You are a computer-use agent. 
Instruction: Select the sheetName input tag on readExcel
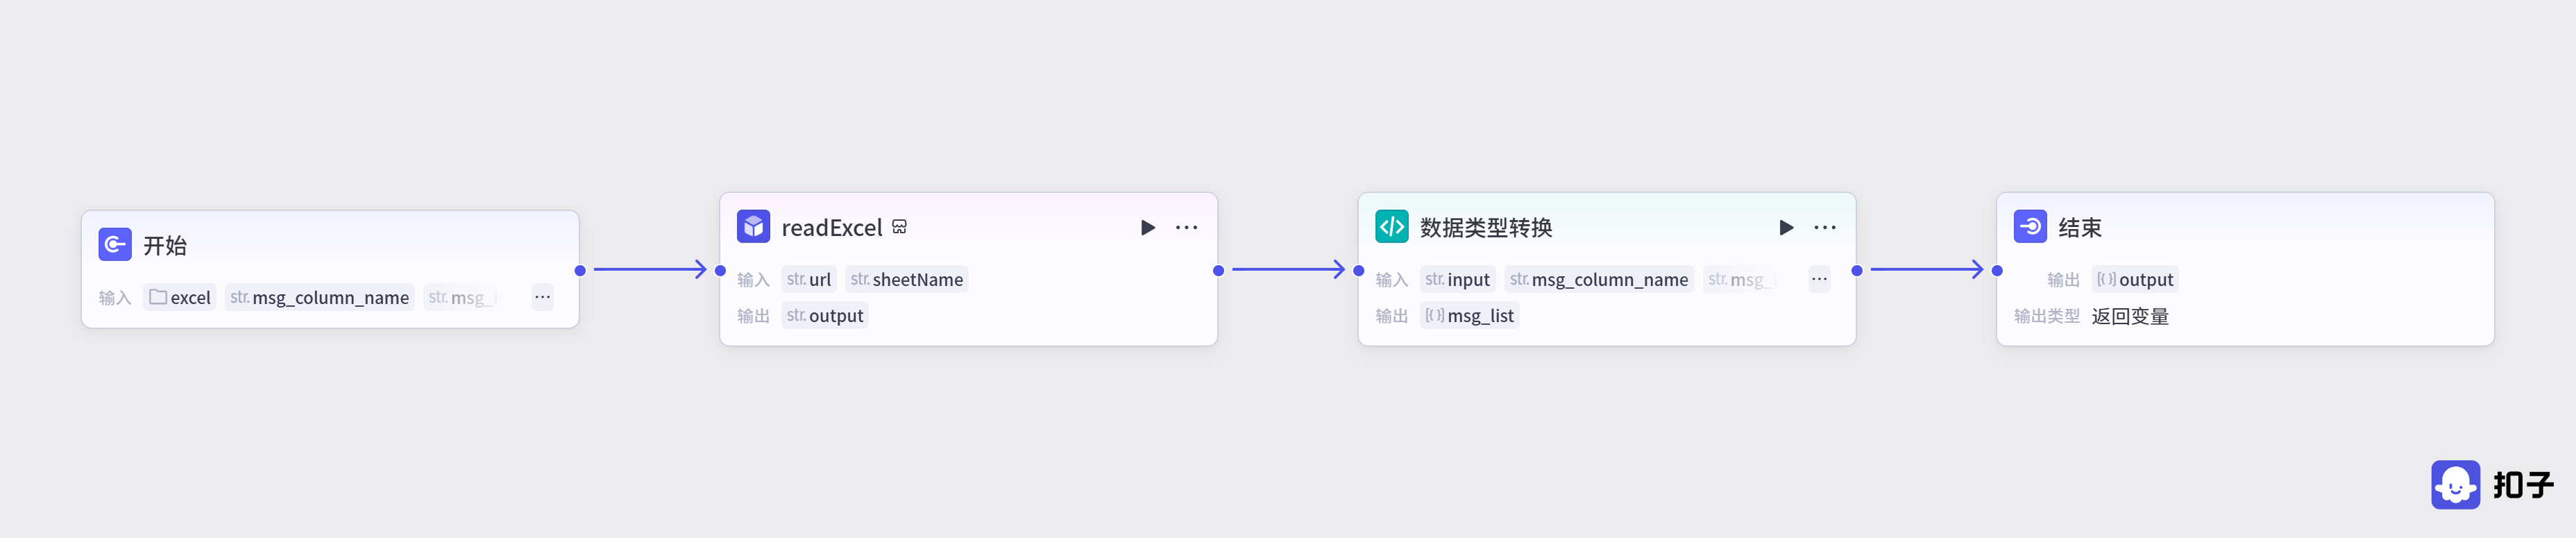pyautogui.click(x=906, y=280)
